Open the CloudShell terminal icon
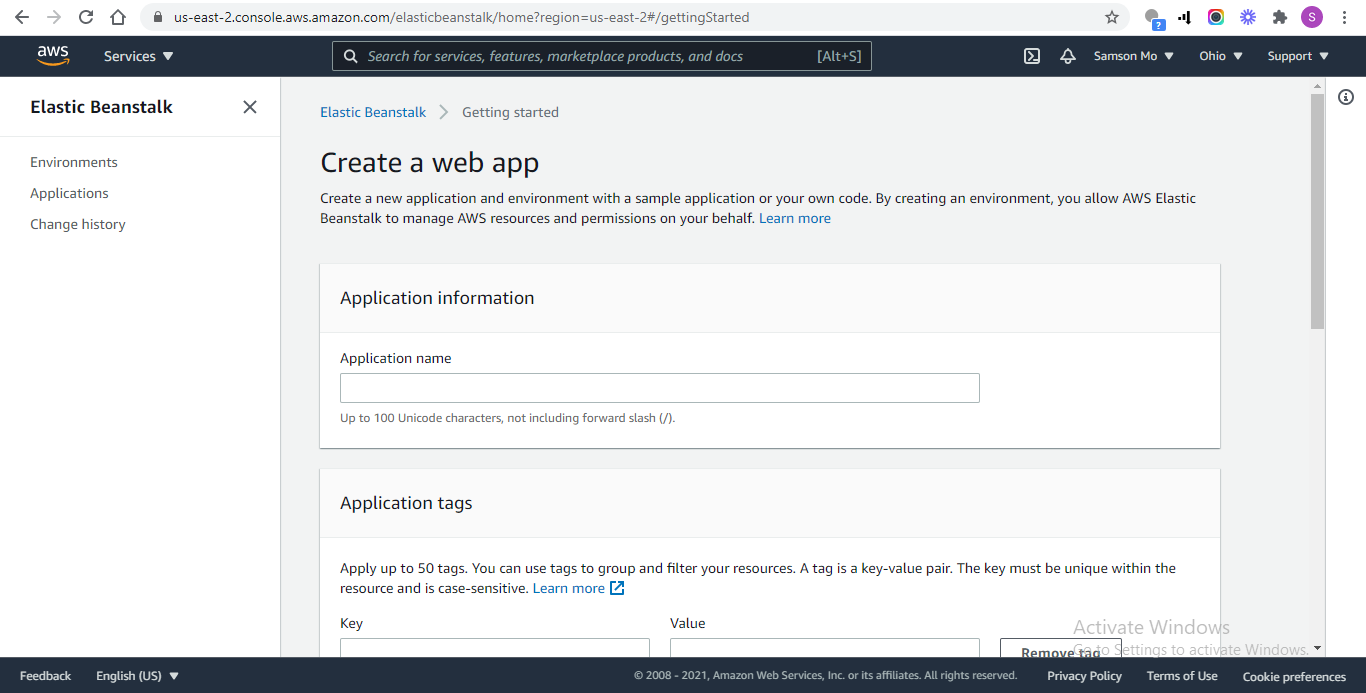The height and width of the screenshot is (693, 1366). (x=1032, y=56)
